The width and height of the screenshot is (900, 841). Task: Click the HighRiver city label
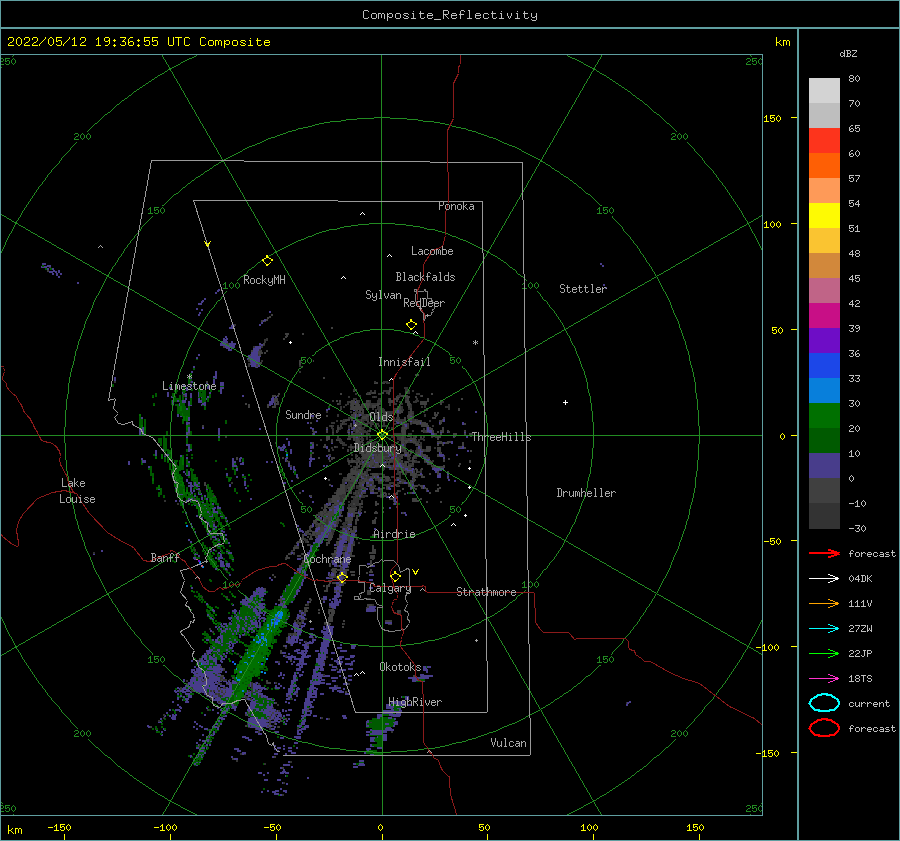415,702
